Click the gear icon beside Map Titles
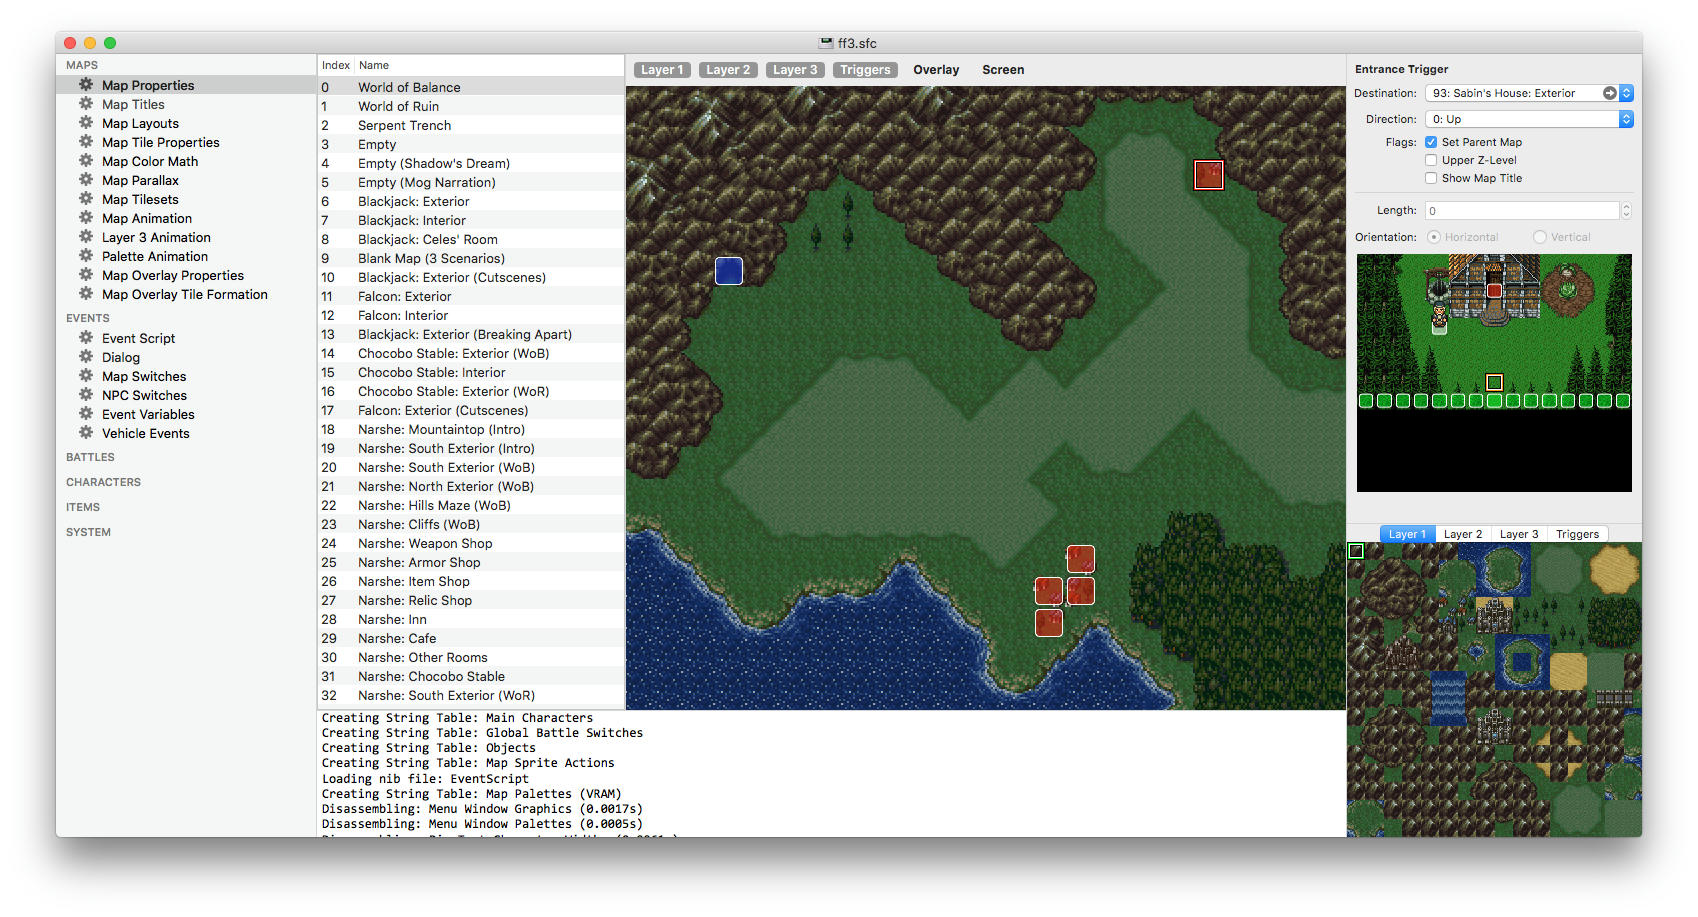1698x917 pixels. [86, 104]
